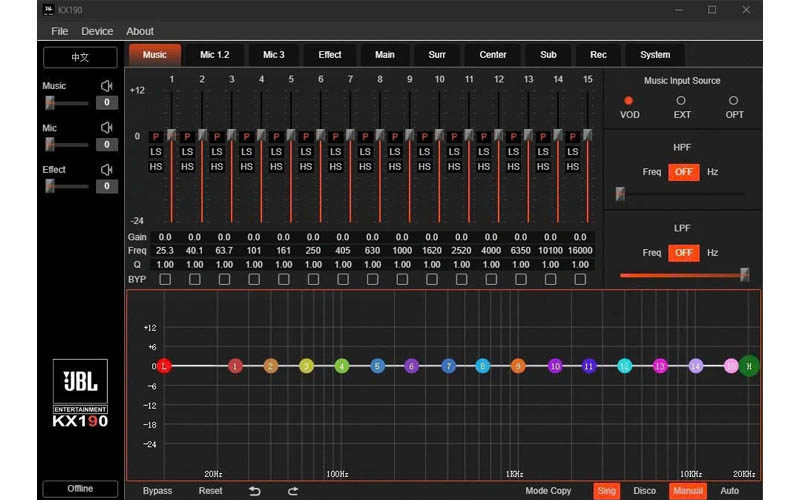Screen dimensions: 800x500
Task: Click the Reset button
Action: click(x=210, y=491)
